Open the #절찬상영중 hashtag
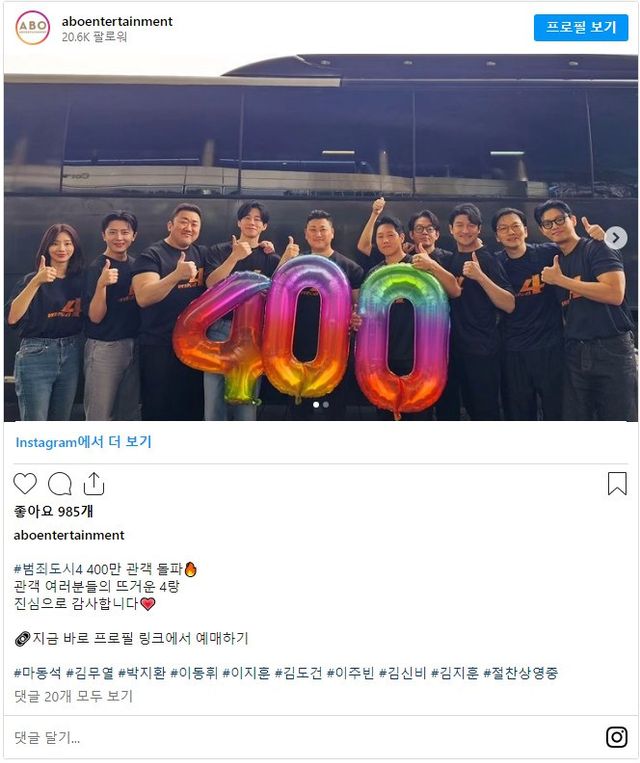The image size is (640, 763). 520,673
